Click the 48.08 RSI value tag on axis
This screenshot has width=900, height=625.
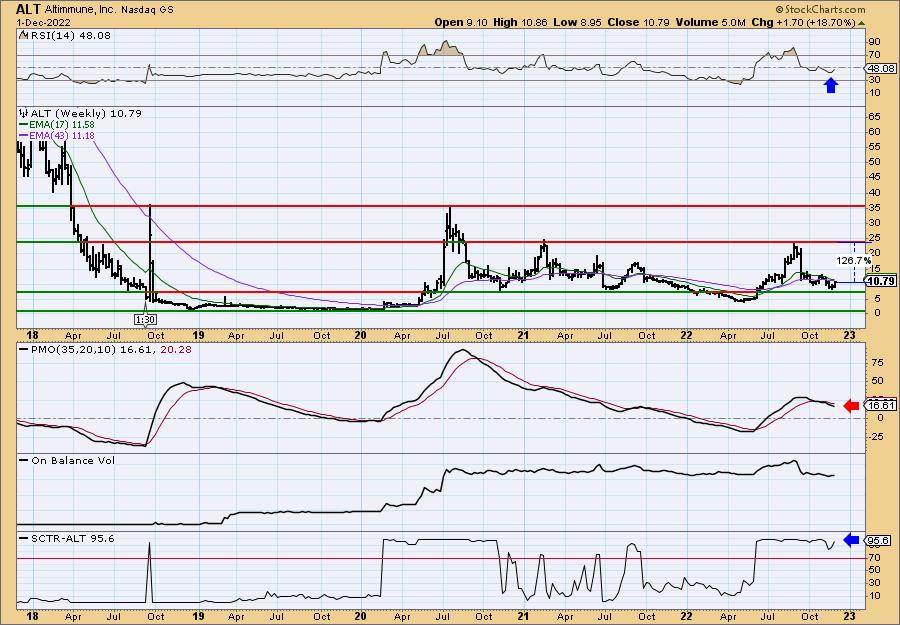point(880,68)
